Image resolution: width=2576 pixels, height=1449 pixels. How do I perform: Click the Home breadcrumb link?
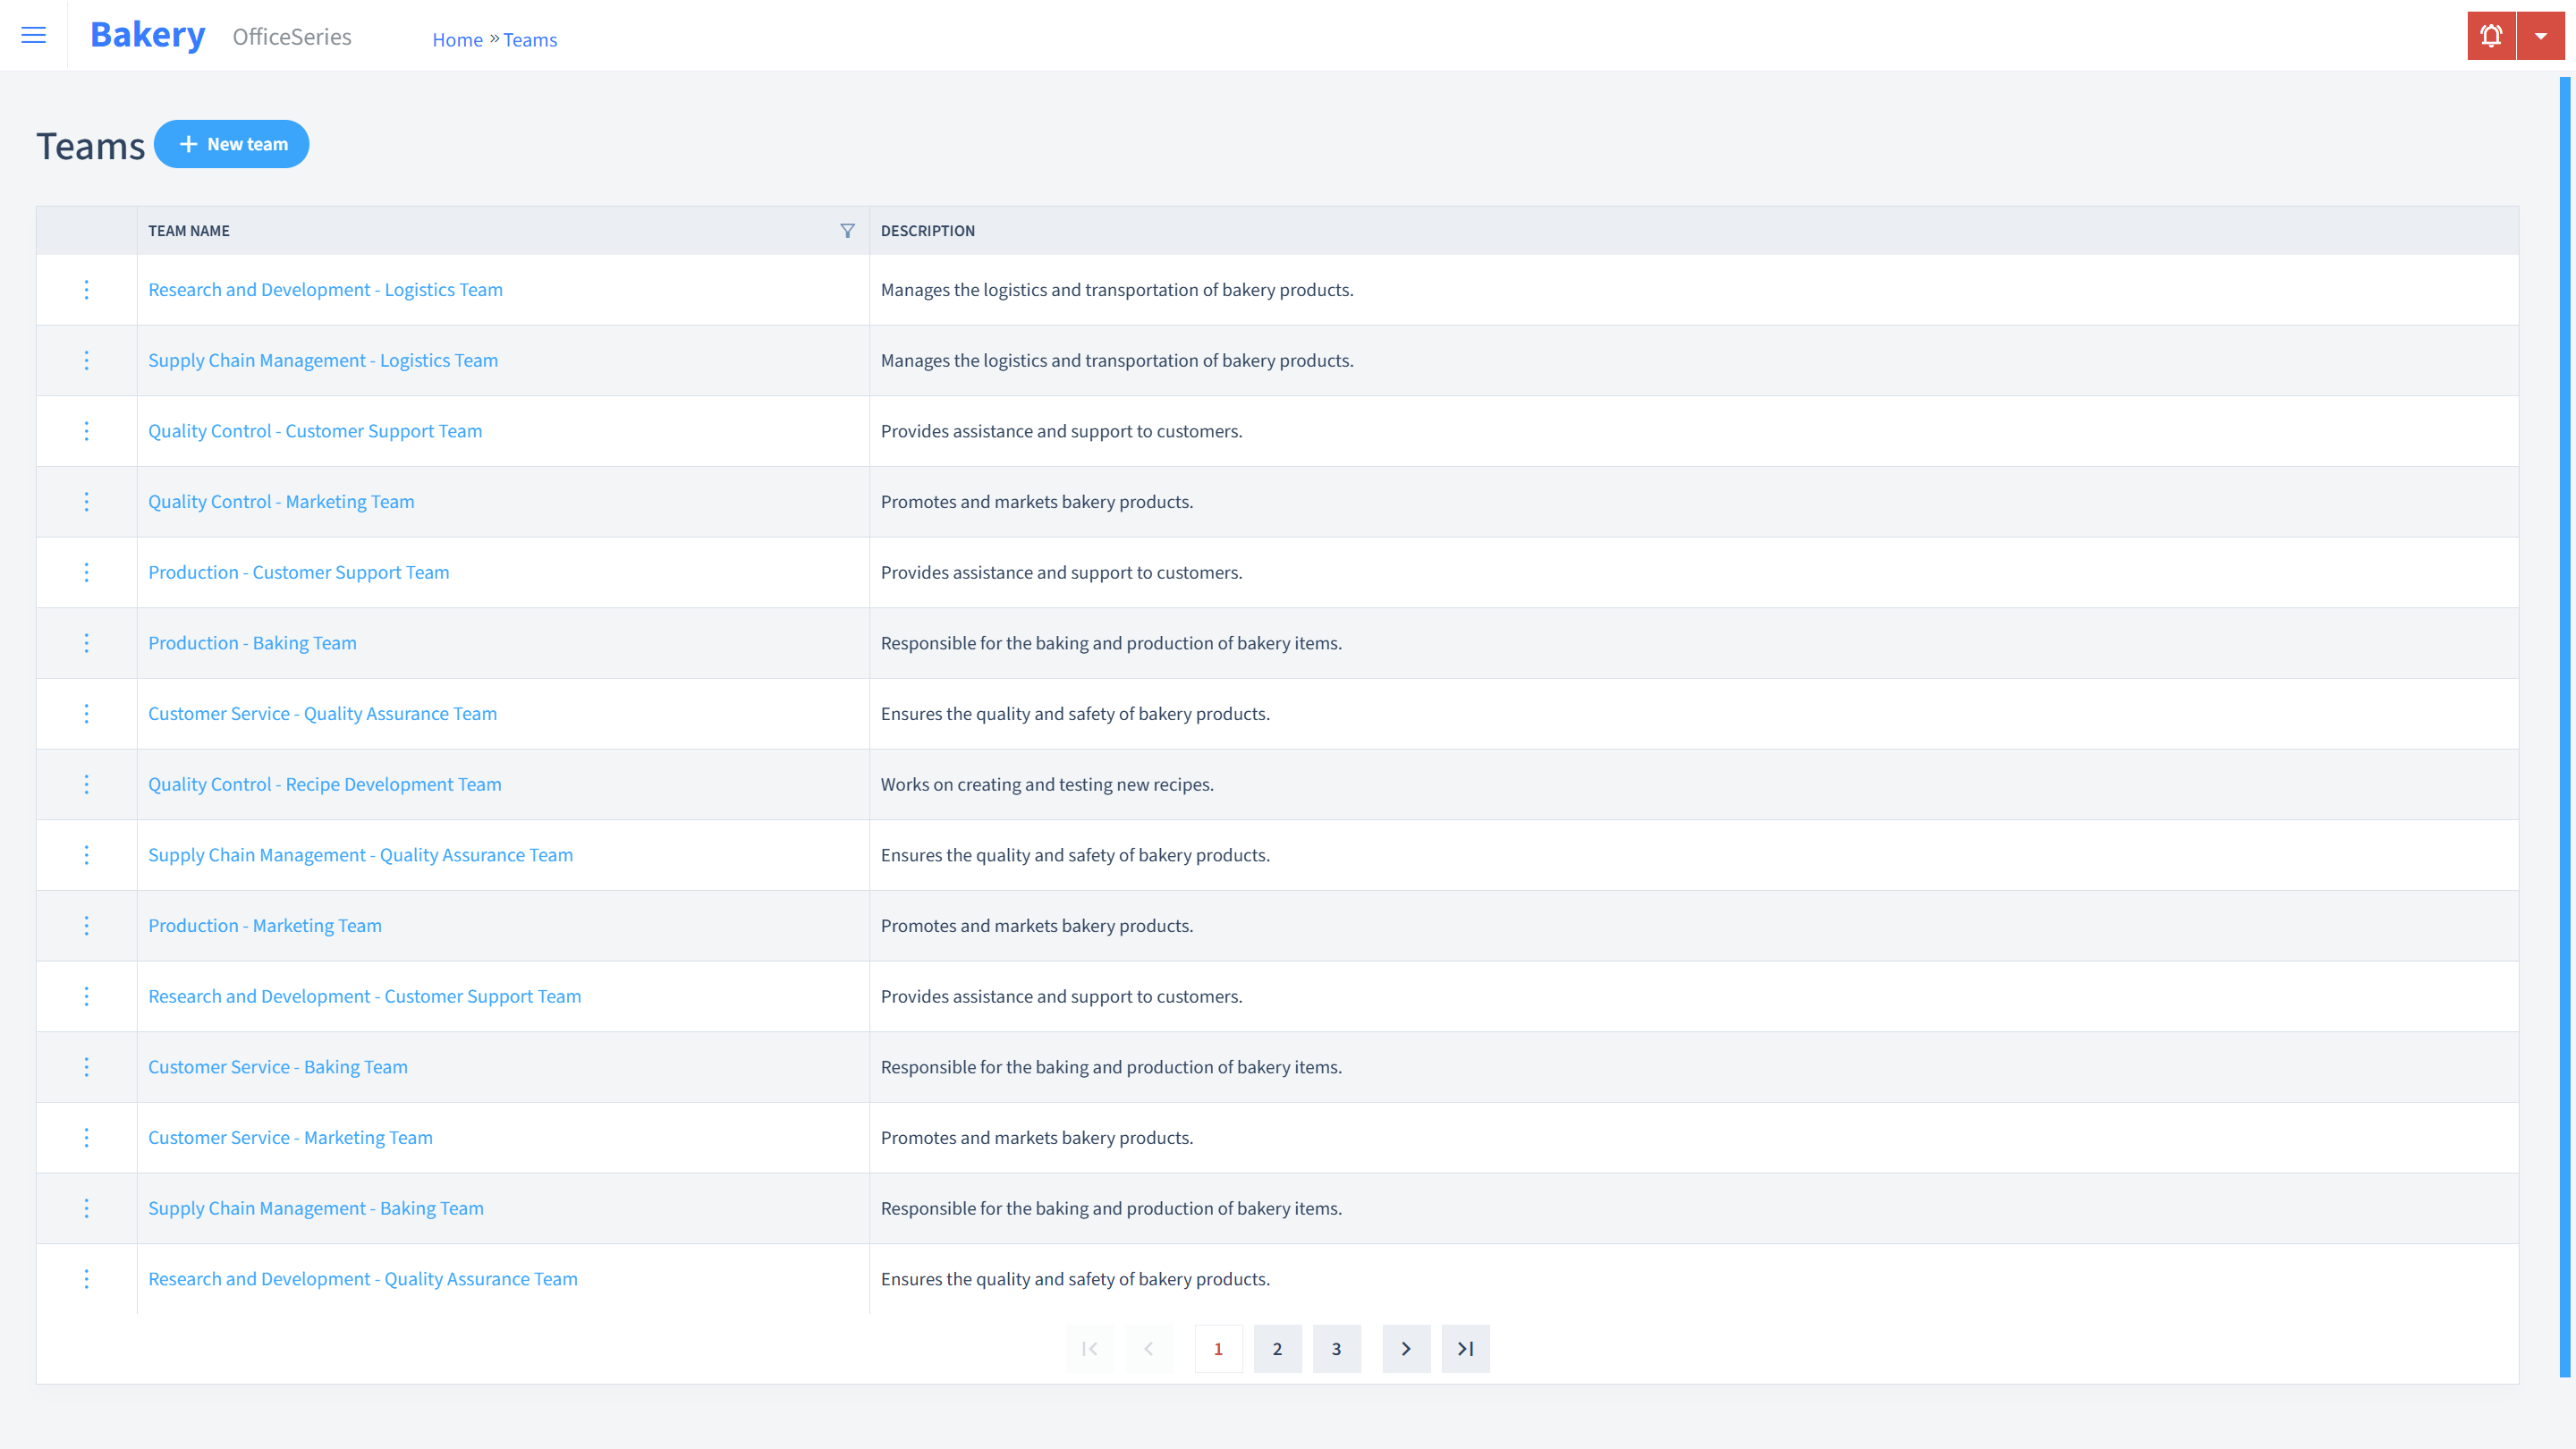(456, 39)
